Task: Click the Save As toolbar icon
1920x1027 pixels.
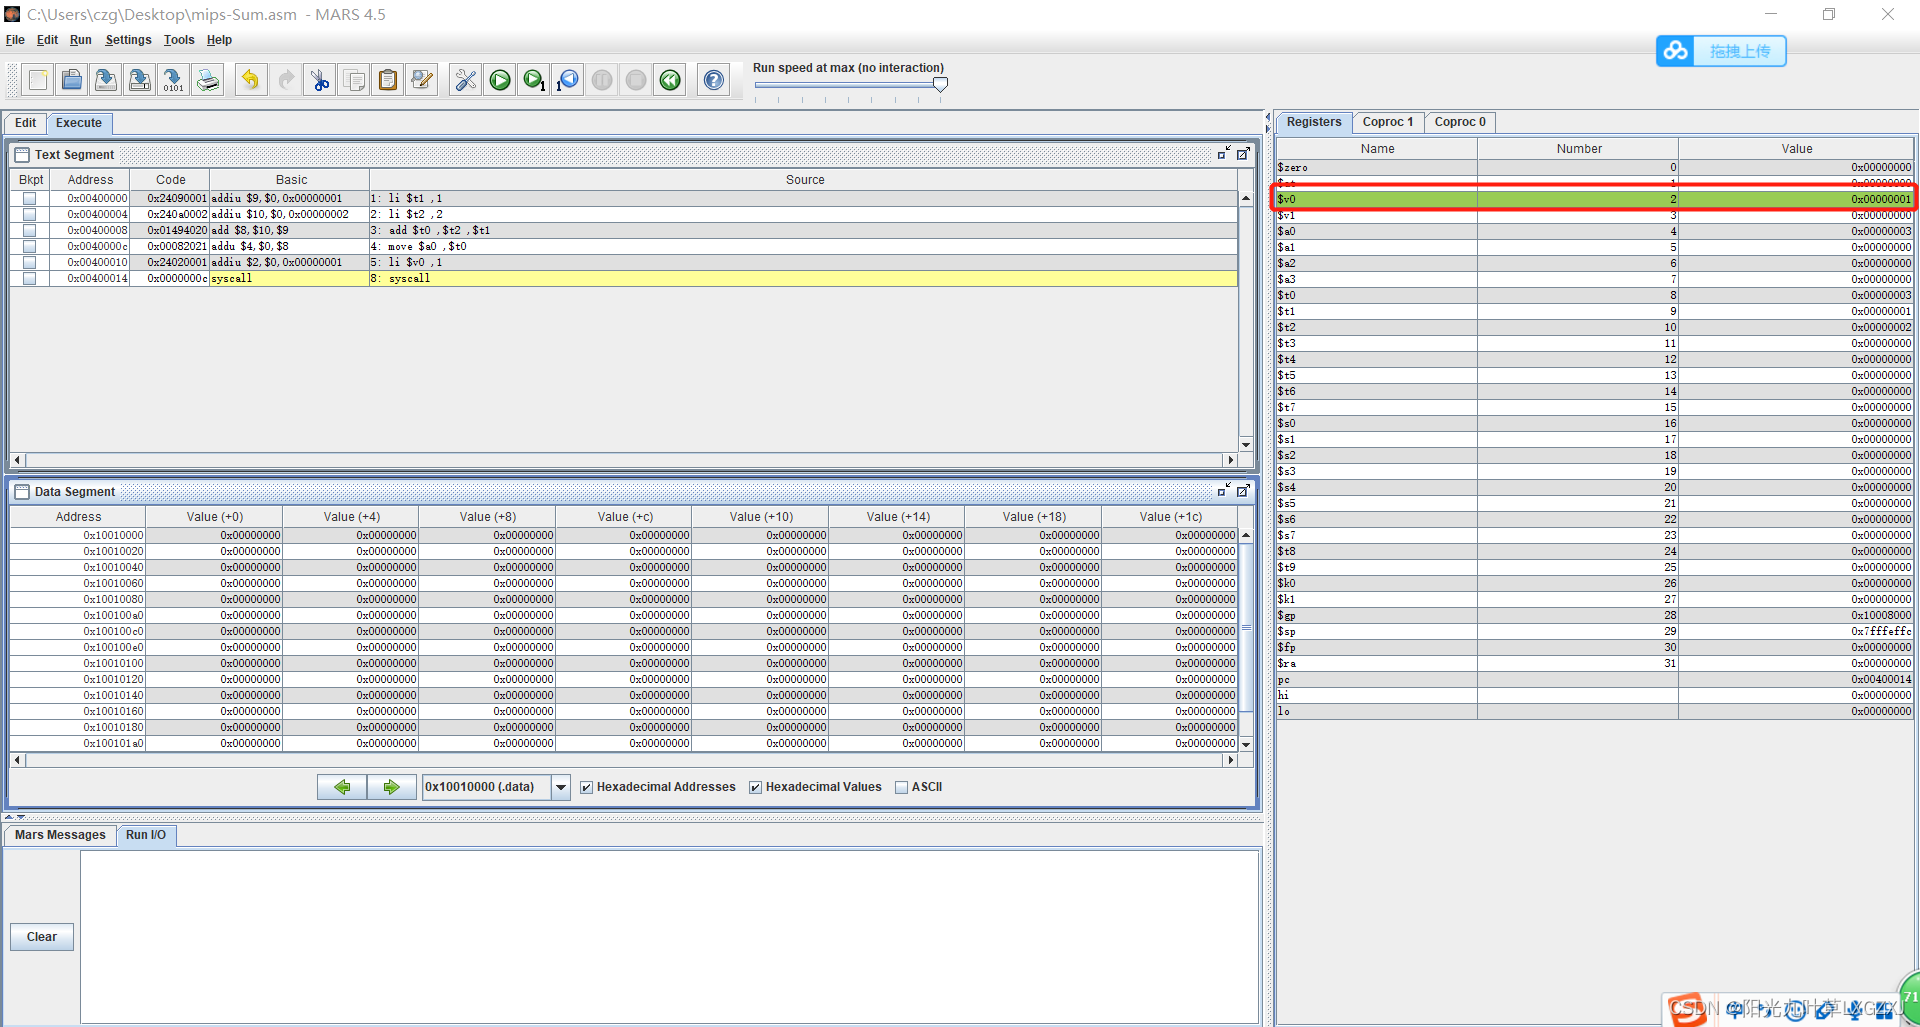Action: tap(140, 80)
